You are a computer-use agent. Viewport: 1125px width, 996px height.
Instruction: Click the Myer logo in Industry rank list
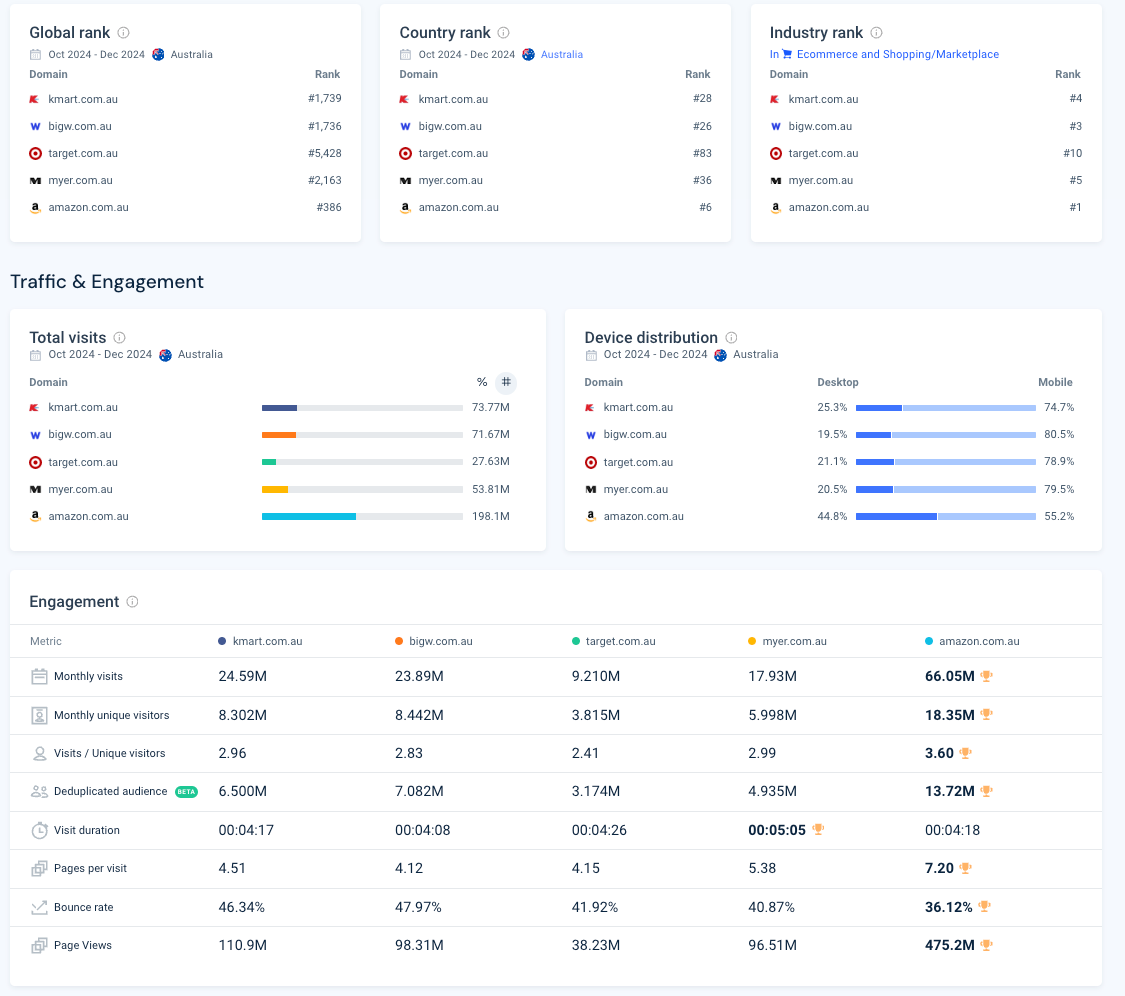[x=776, y=181]
